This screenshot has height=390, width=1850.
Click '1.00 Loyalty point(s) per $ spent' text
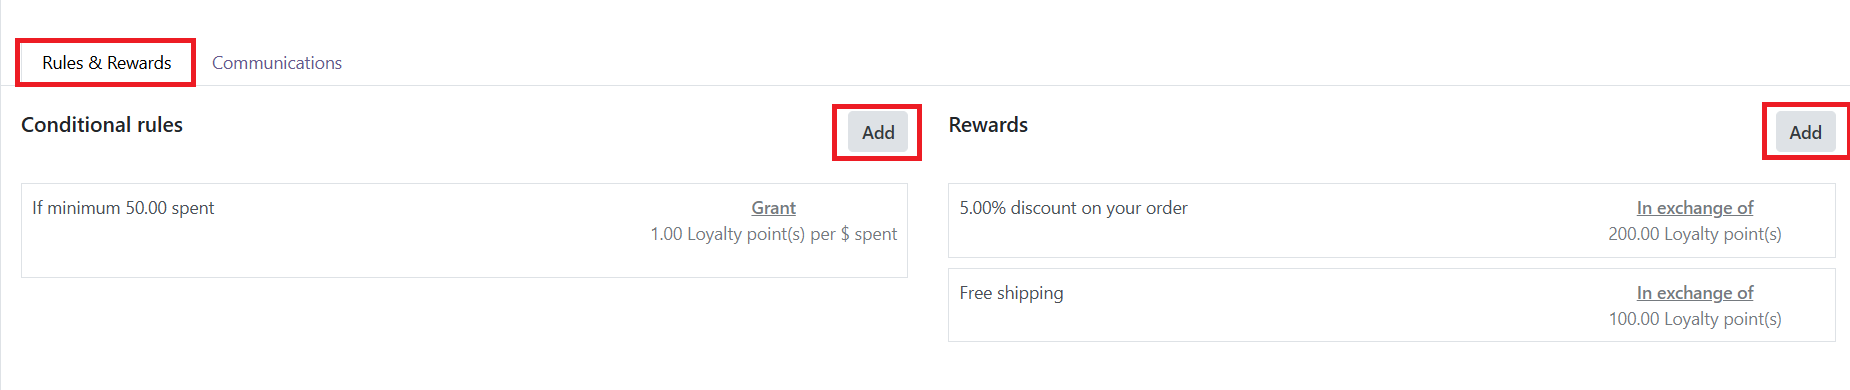click(773, 234)
